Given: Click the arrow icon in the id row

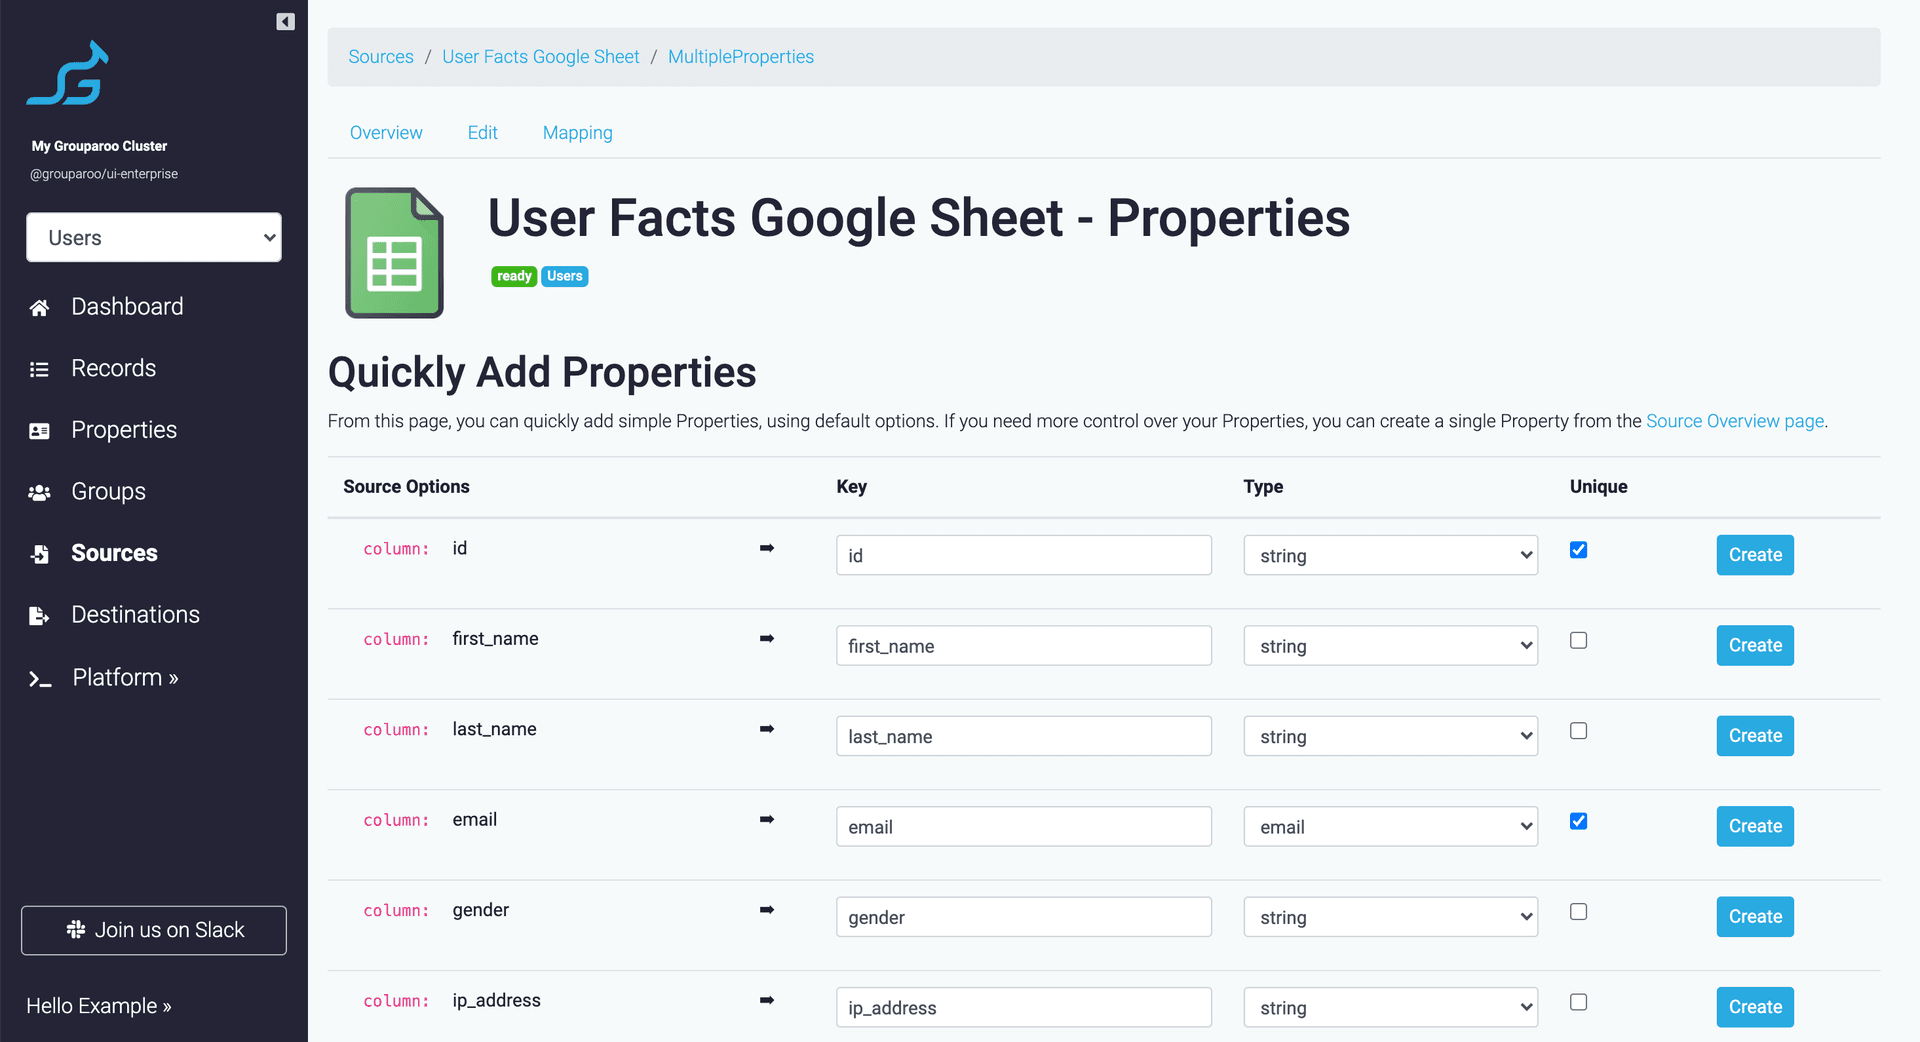Looking at the screenshot, I should (767, 548).
